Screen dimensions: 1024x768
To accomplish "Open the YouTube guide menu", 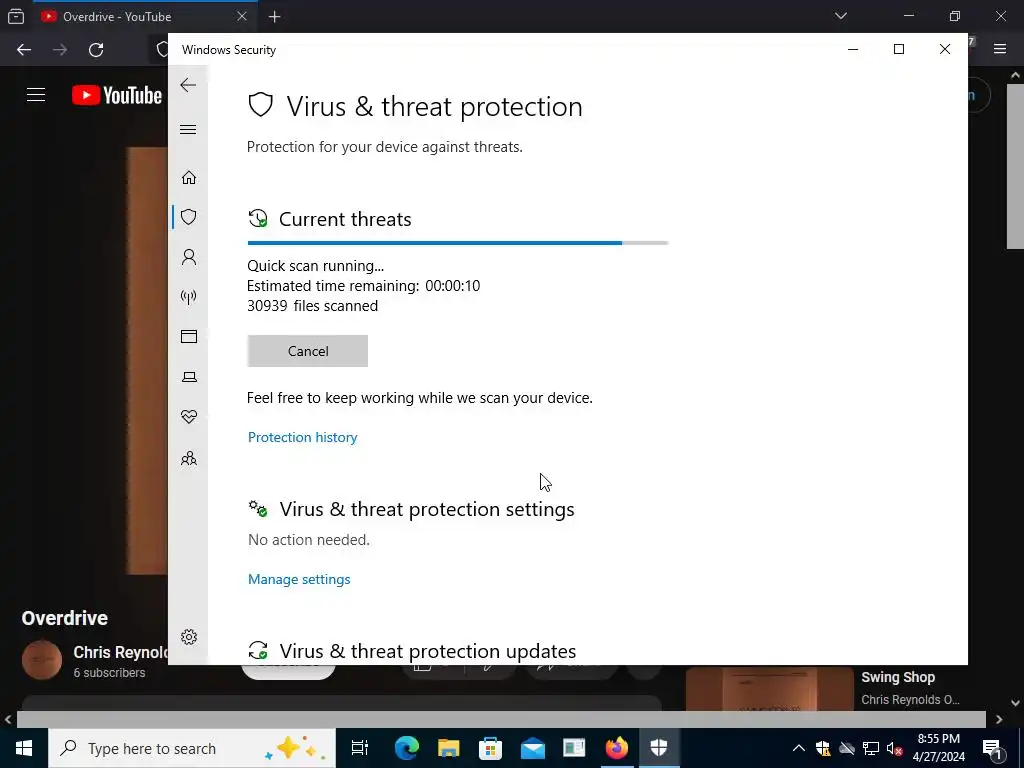I will 36,95.
